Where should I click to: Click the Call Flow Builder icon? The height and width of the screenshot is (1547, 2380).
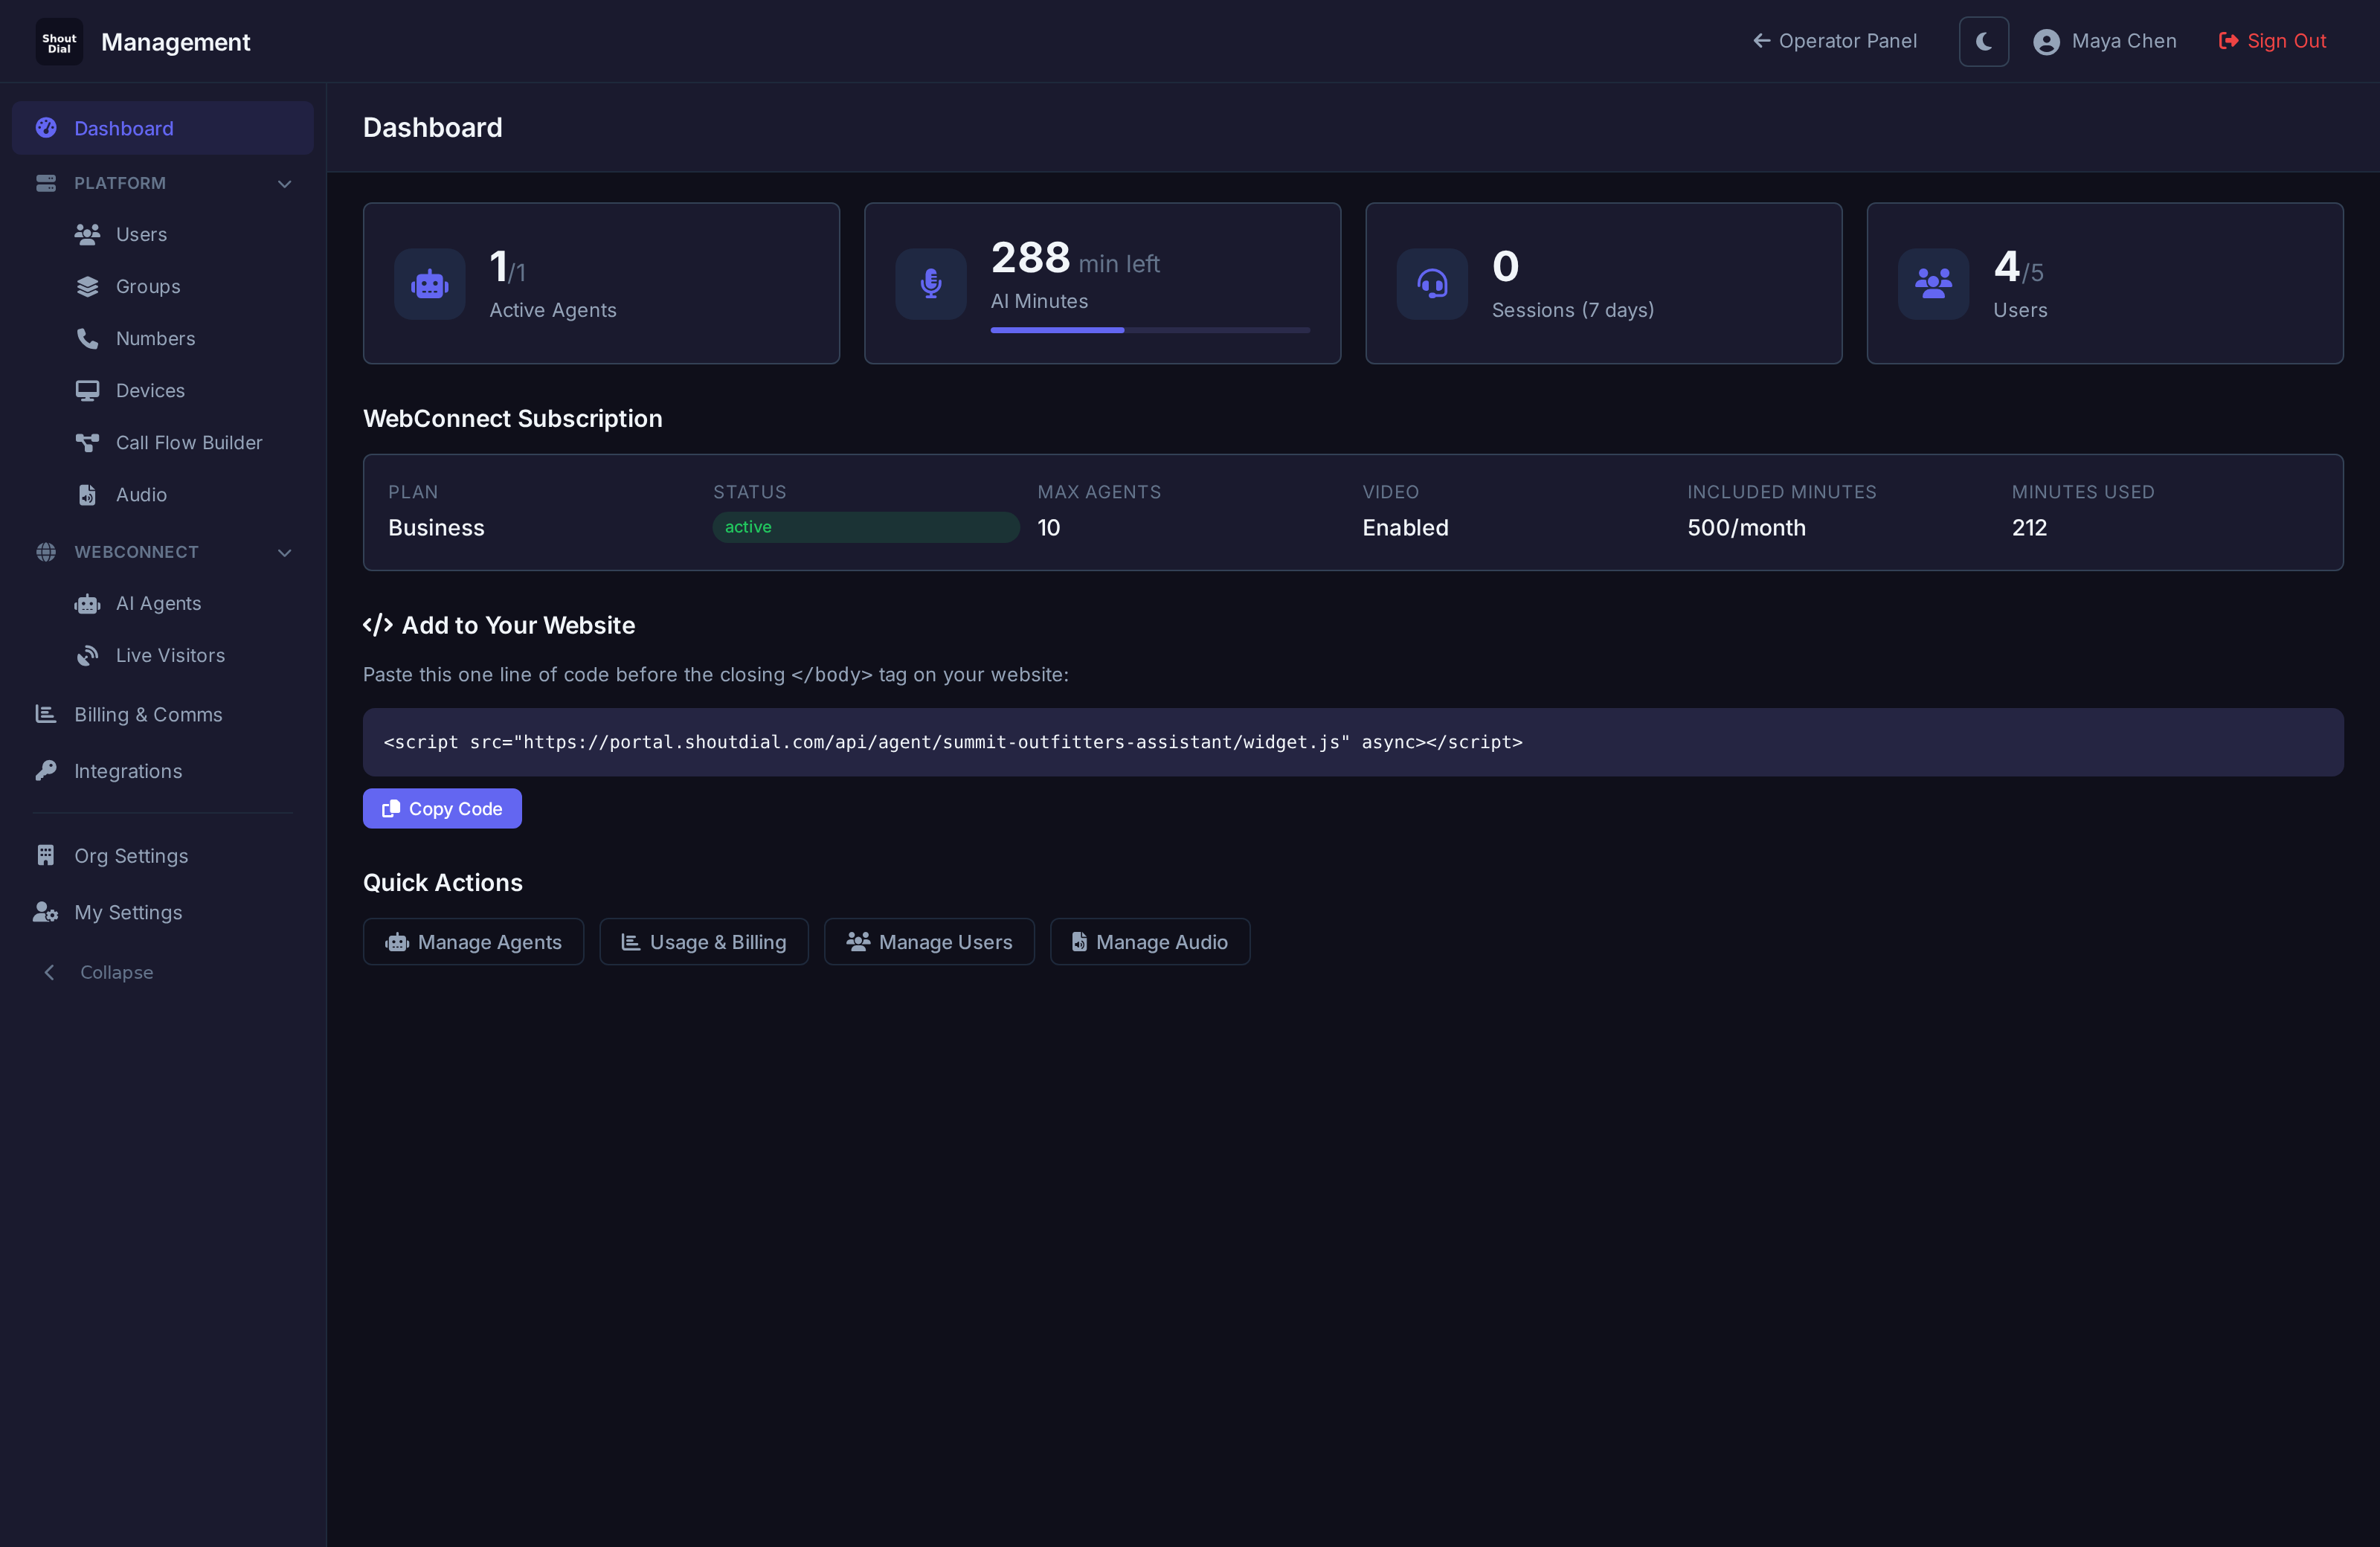click(x=88, y=443)
